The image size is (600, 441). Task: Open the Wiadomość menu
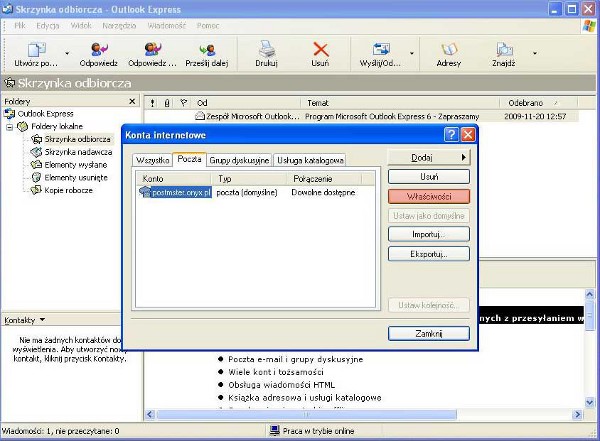[166, 26]
